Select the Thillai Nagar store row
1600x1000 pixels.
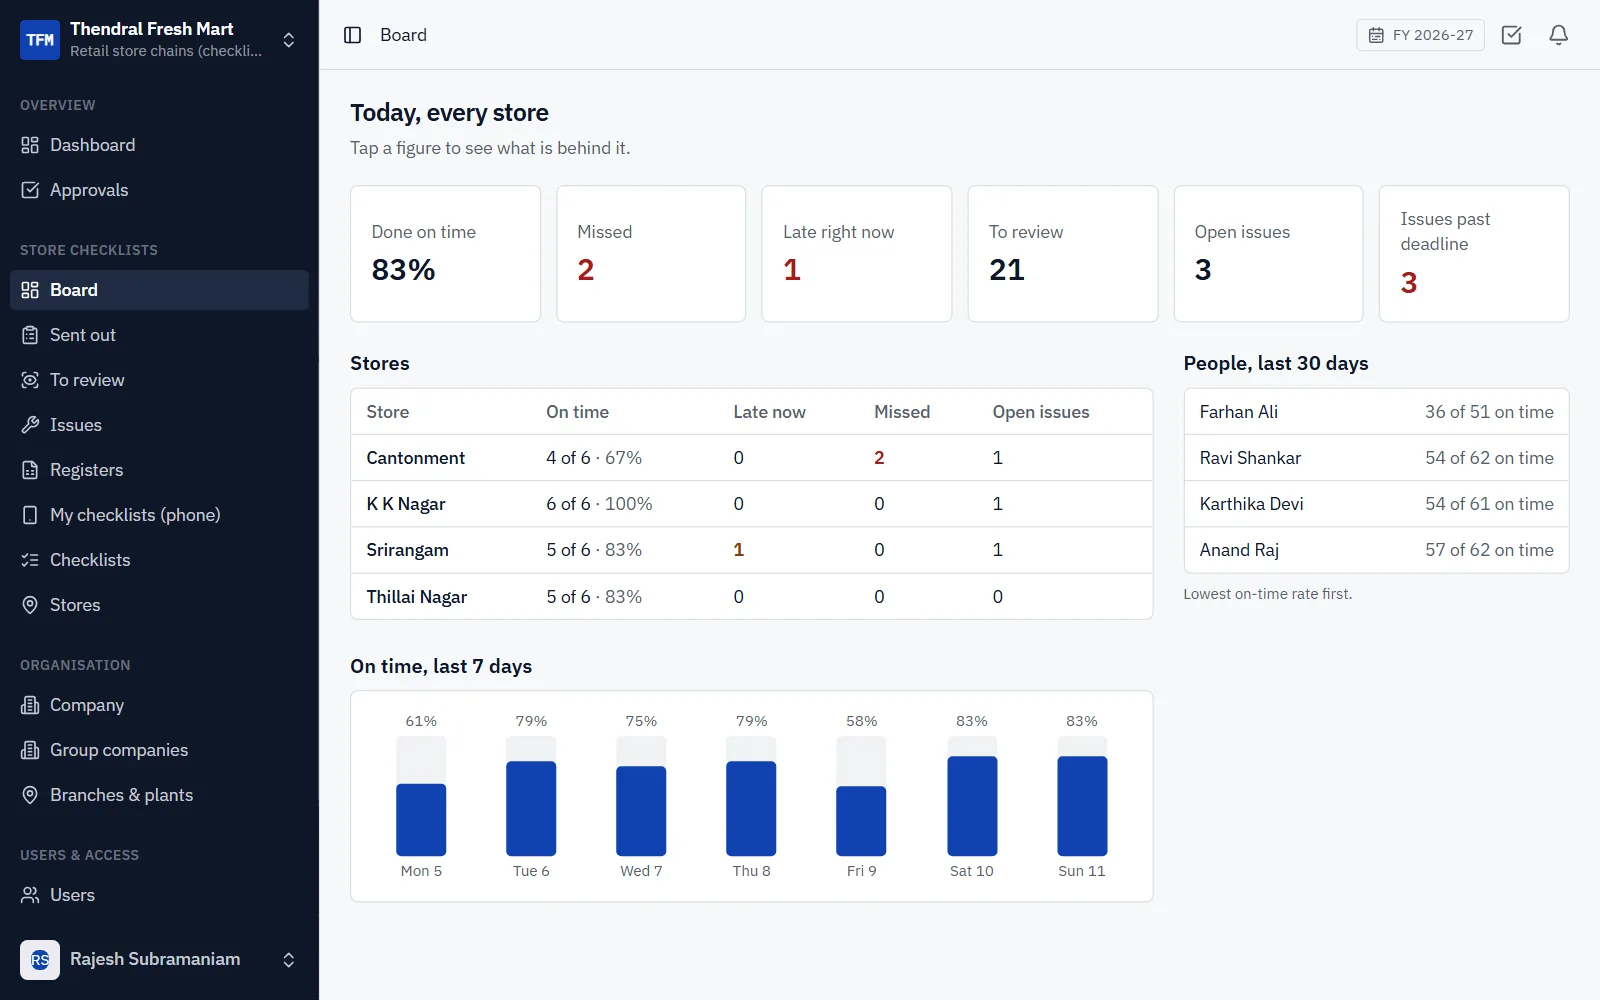click(751, 597)
